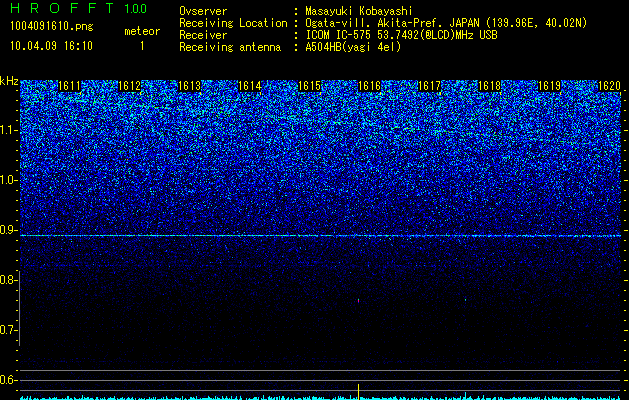Click the faint echo spot near 1618
This screenshot has height=400, width=629.
tap(465, 299)
